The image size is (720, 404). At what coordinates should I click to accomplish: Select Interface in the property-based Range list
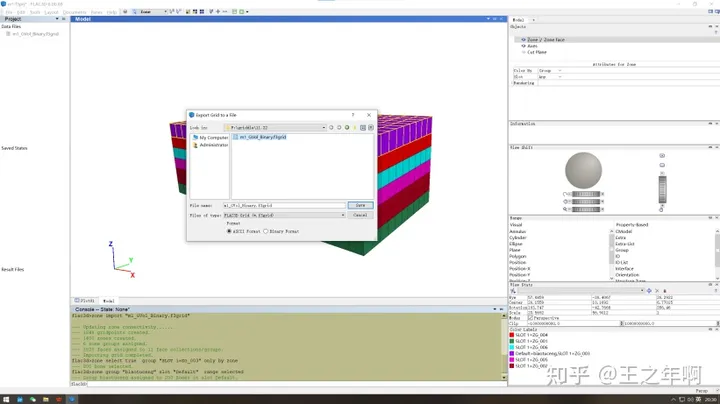click(624, 269)
